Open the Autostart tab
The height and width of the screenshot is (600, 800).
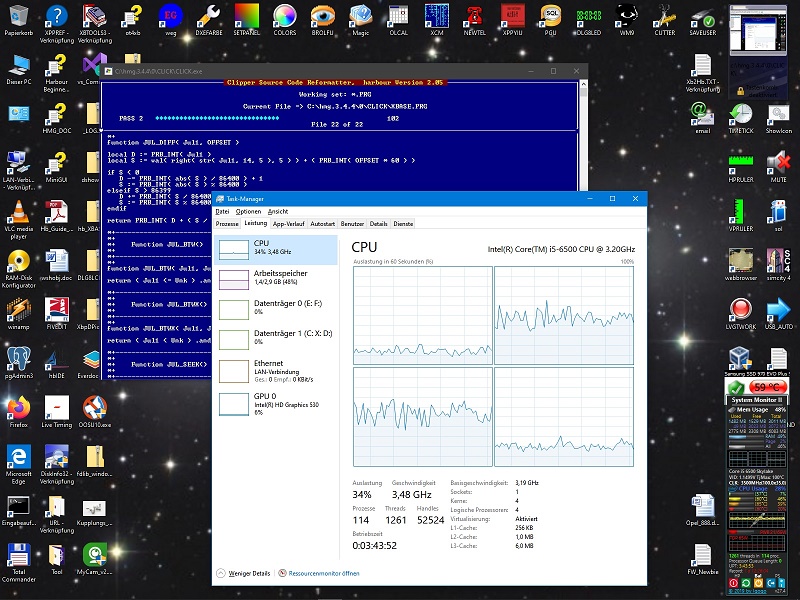click(322, 223)
